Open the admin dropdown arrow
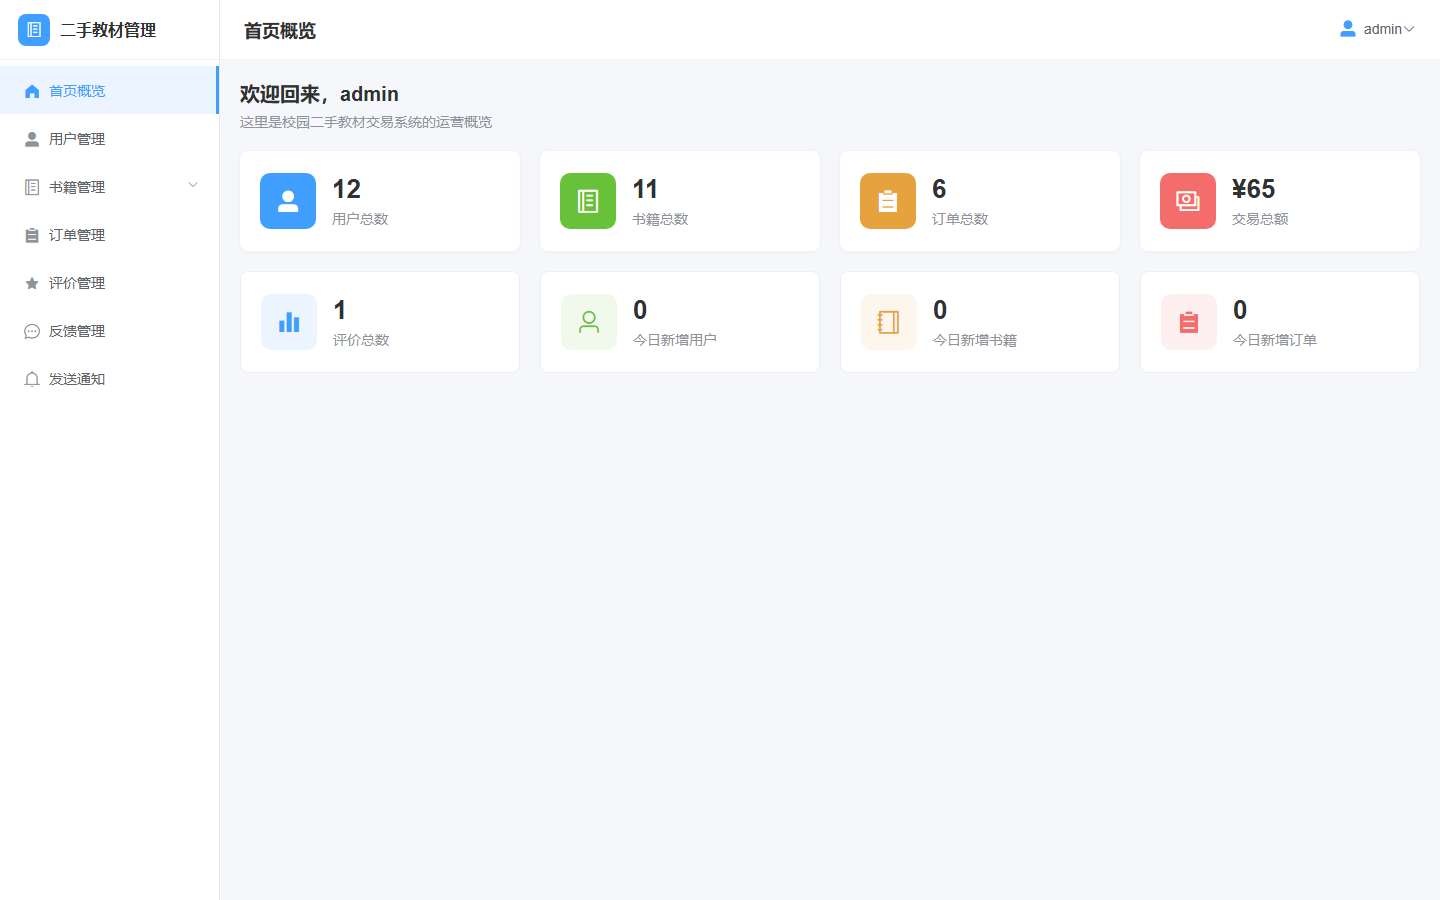Viewport: 1440px width, 900px height. point(1409,29)
